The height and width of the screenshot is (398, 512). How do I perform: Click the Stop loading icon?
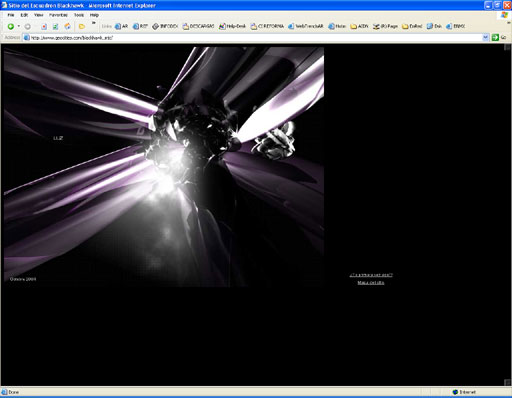[44, 26]
